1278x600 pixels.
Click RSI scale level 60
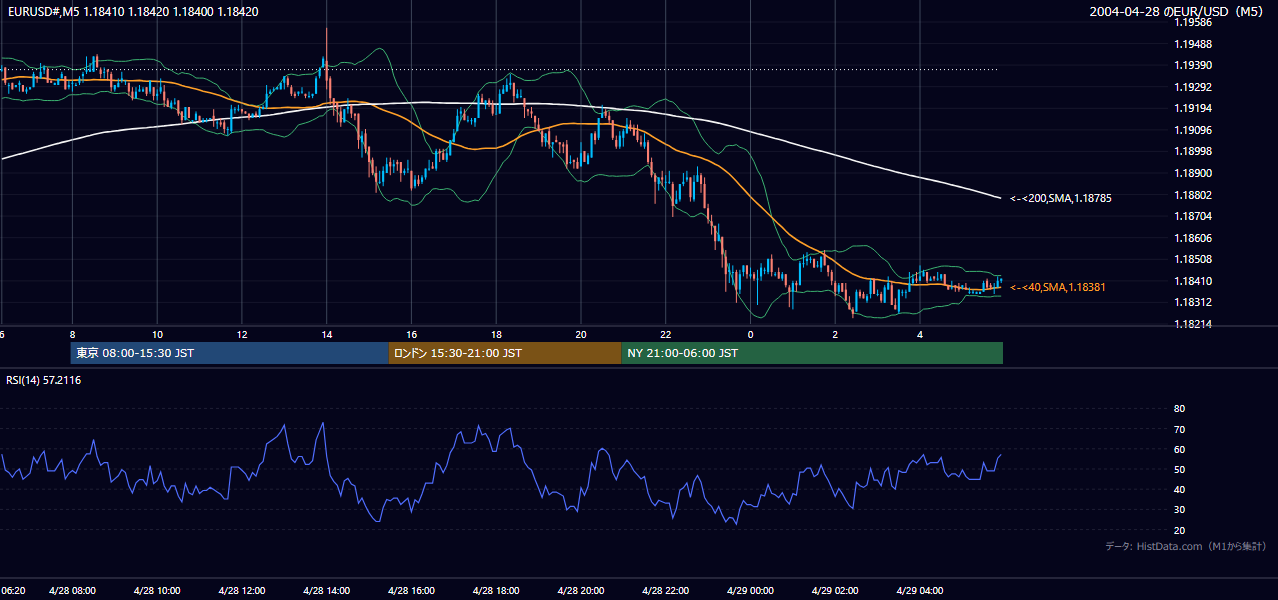click(1179, 449)
